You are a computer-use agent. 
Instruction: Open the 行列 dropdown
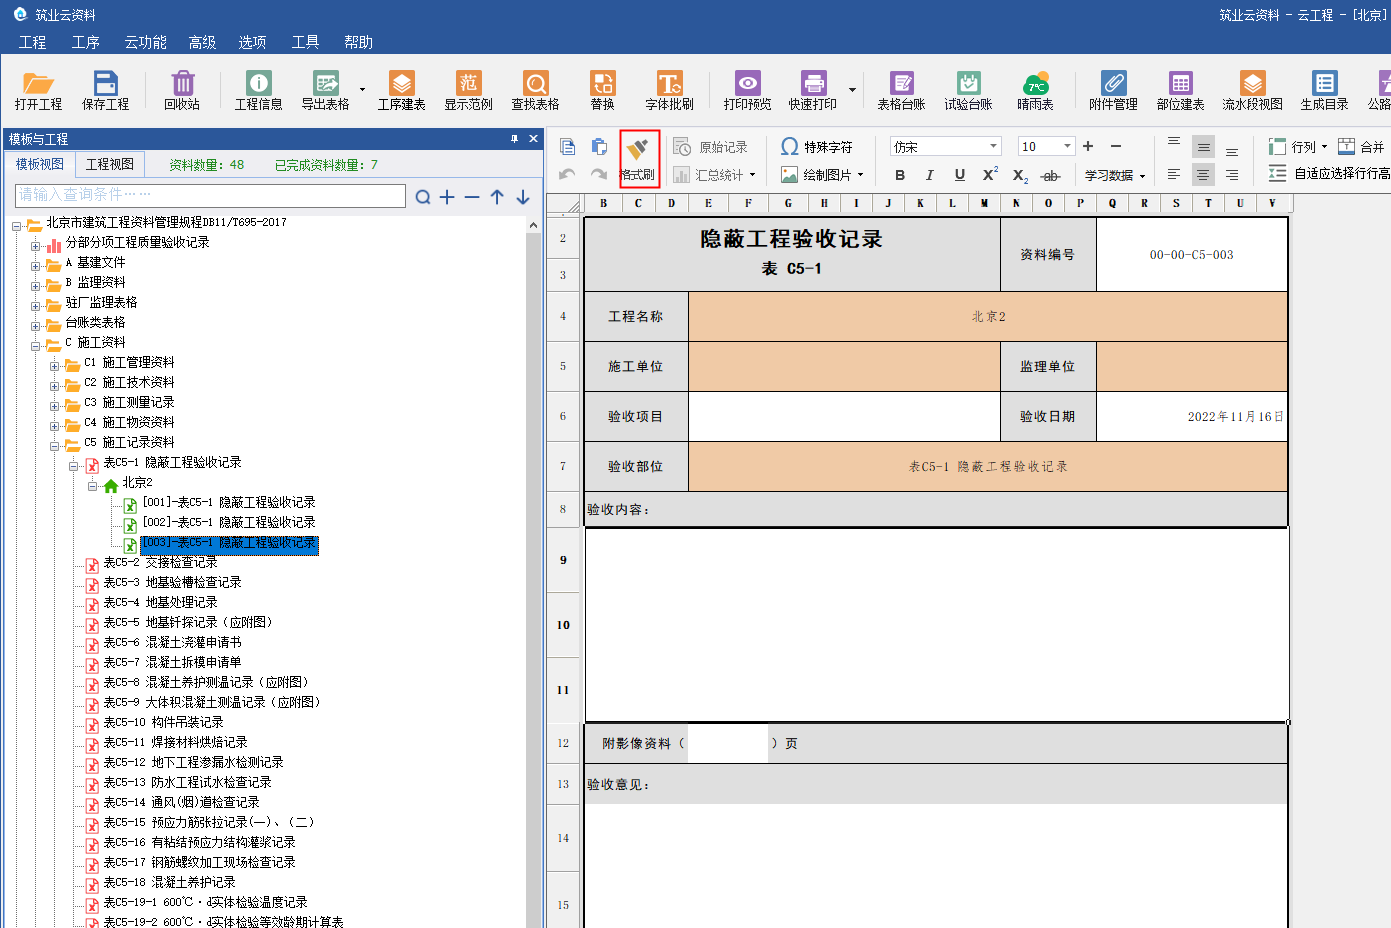point(1298,147)
